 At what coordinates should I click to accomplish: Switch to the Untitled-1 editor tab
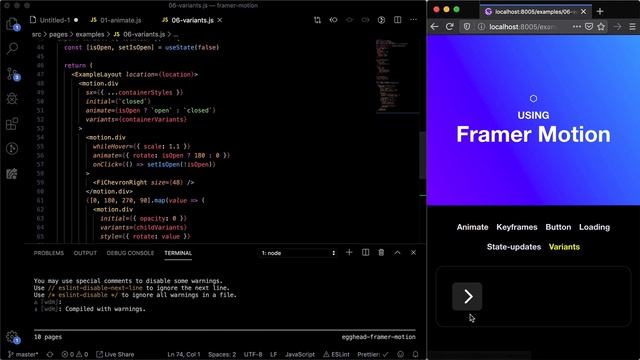(x=55, y=20)
